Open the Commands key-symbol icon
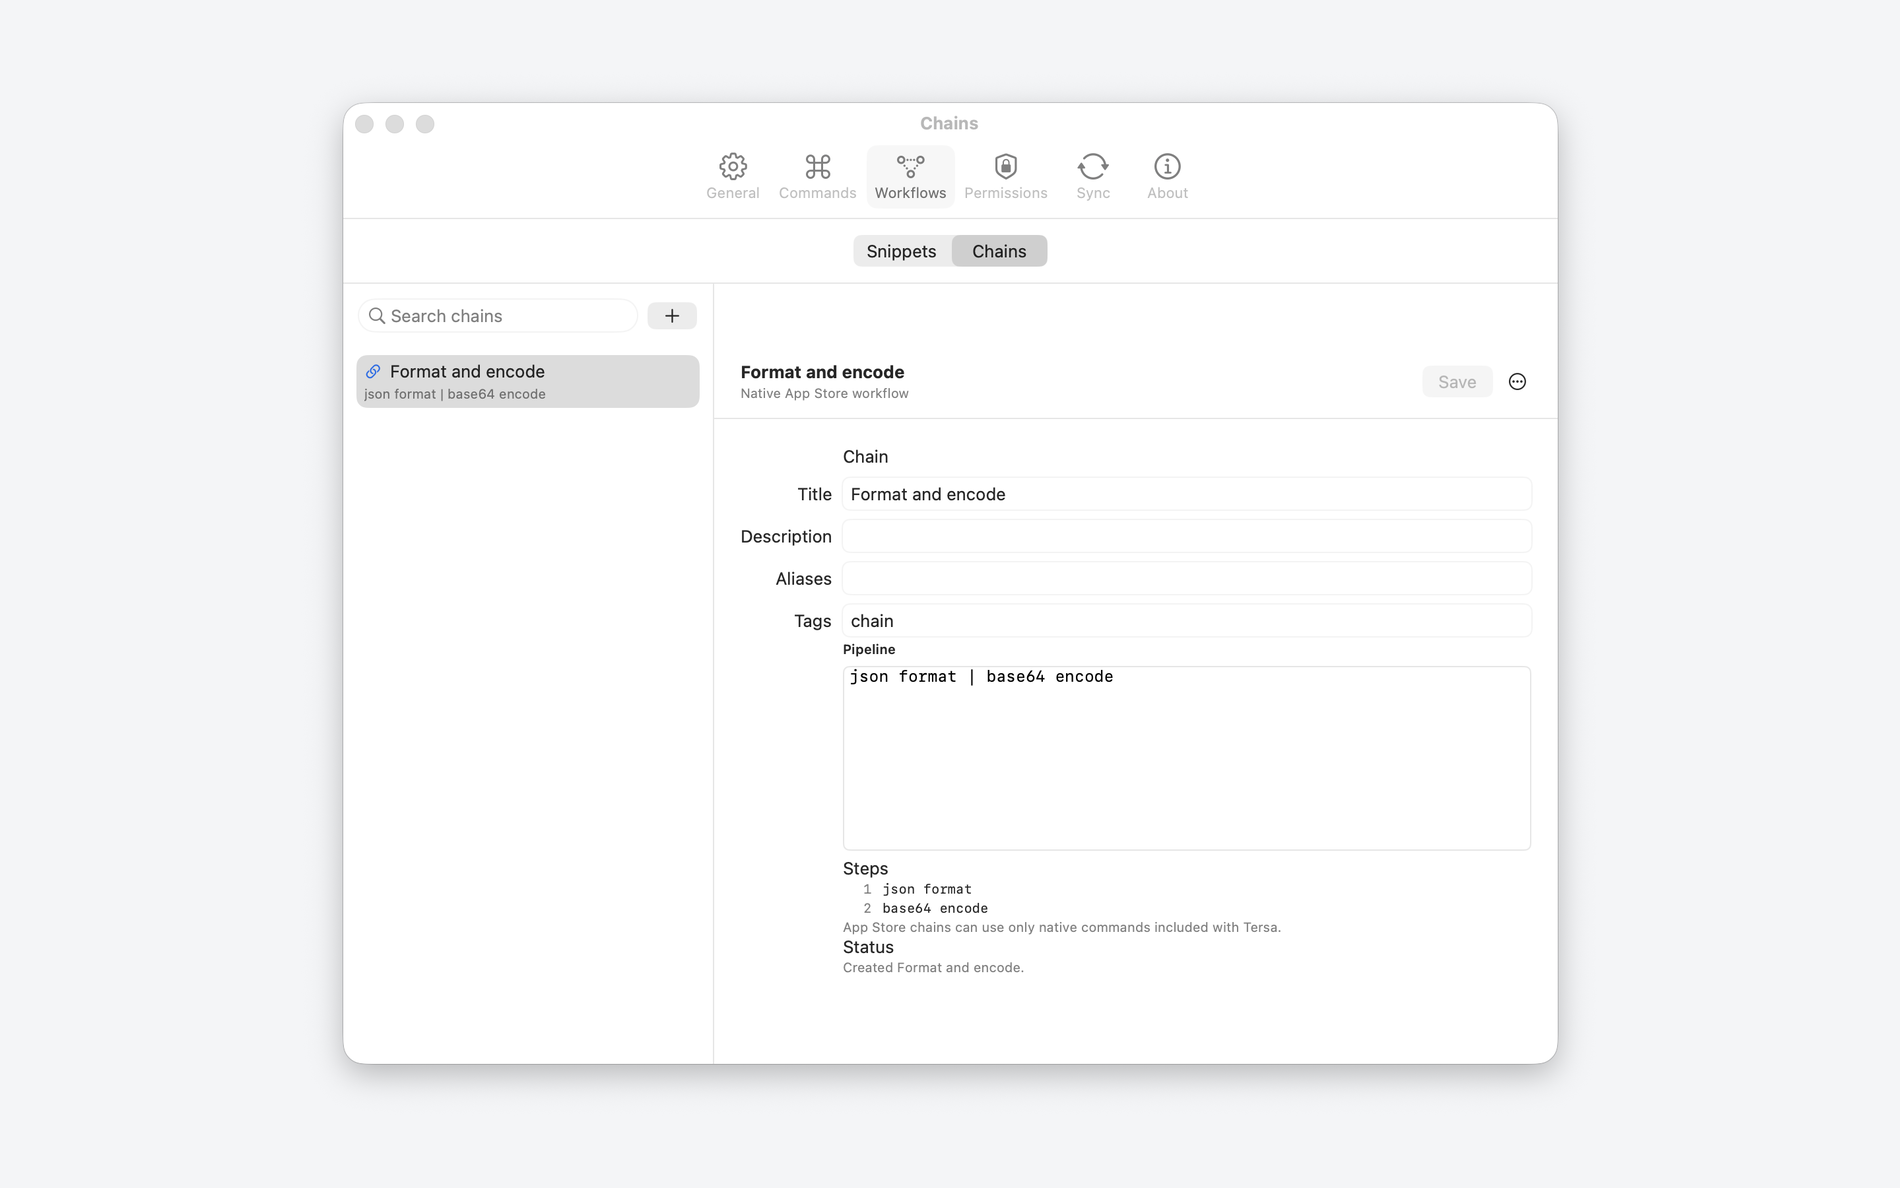 coord(817,166)
